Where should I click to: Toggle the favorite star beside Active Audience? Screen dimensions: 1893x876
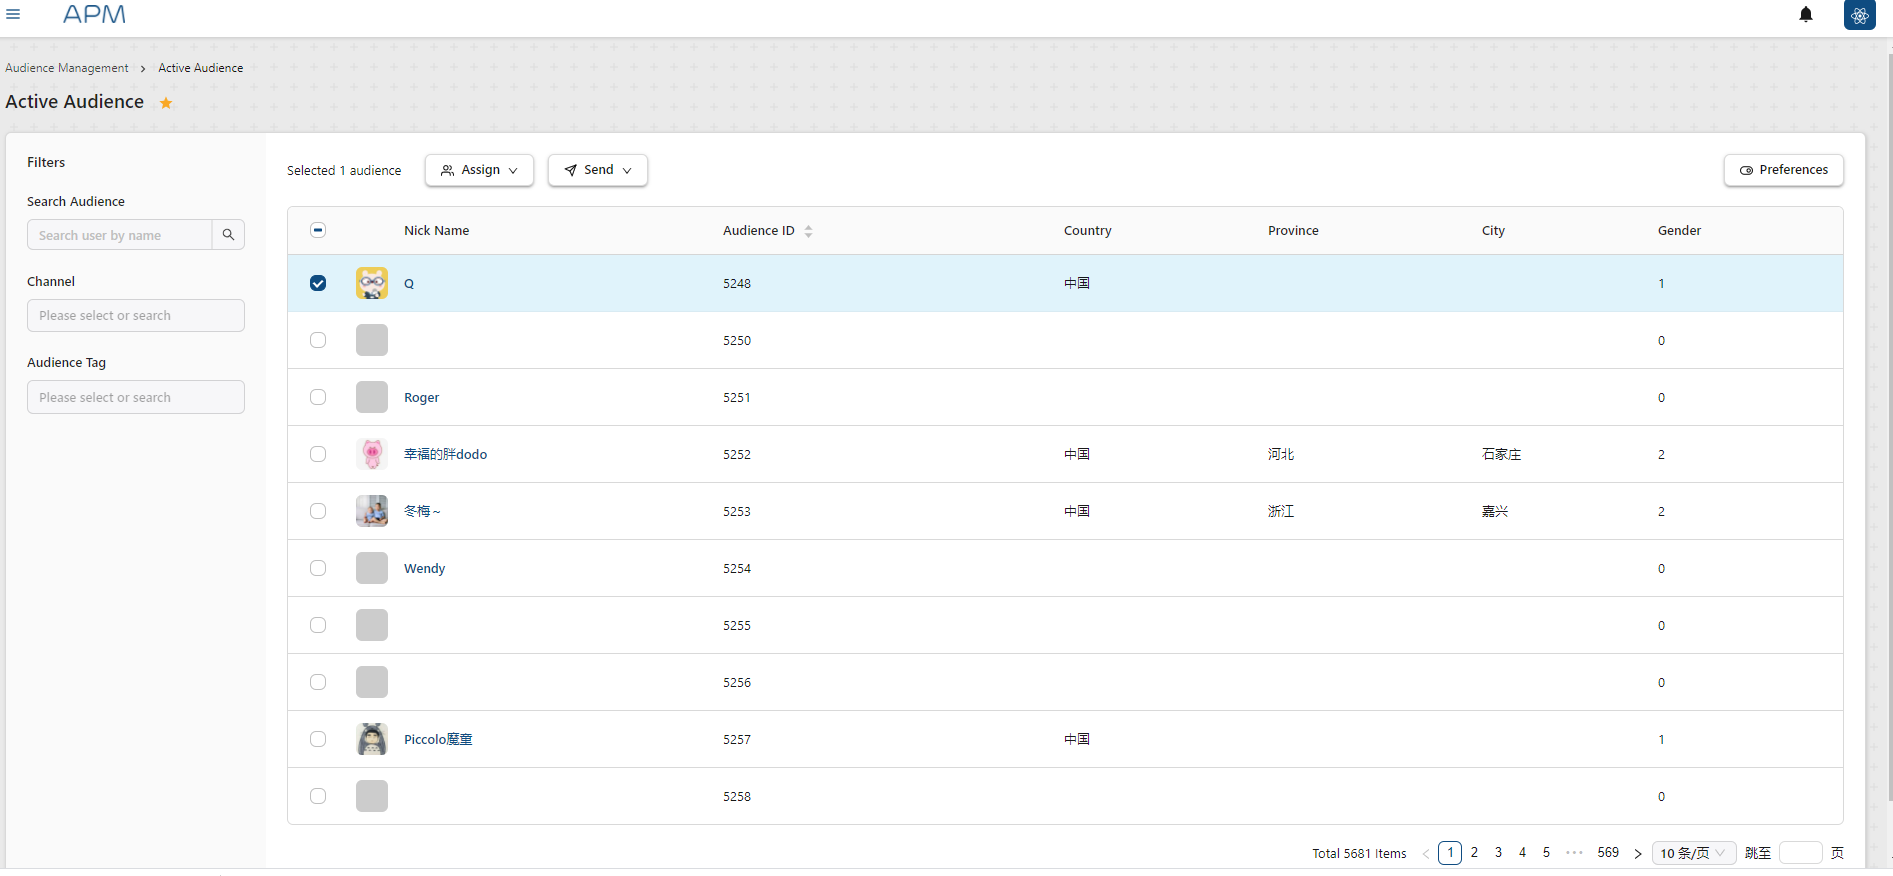click(166, 103)
